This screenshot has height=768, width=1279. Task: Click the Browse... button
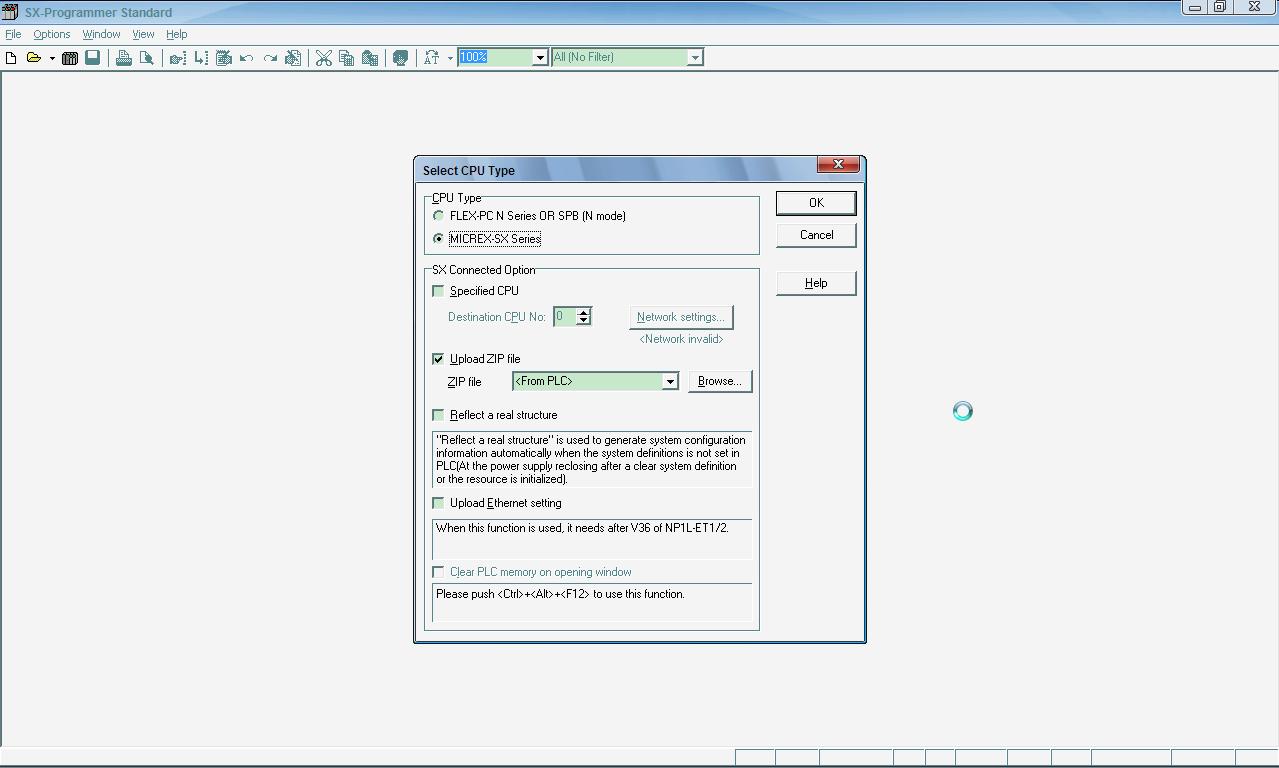pyautogui.click(x=719, y=381)
